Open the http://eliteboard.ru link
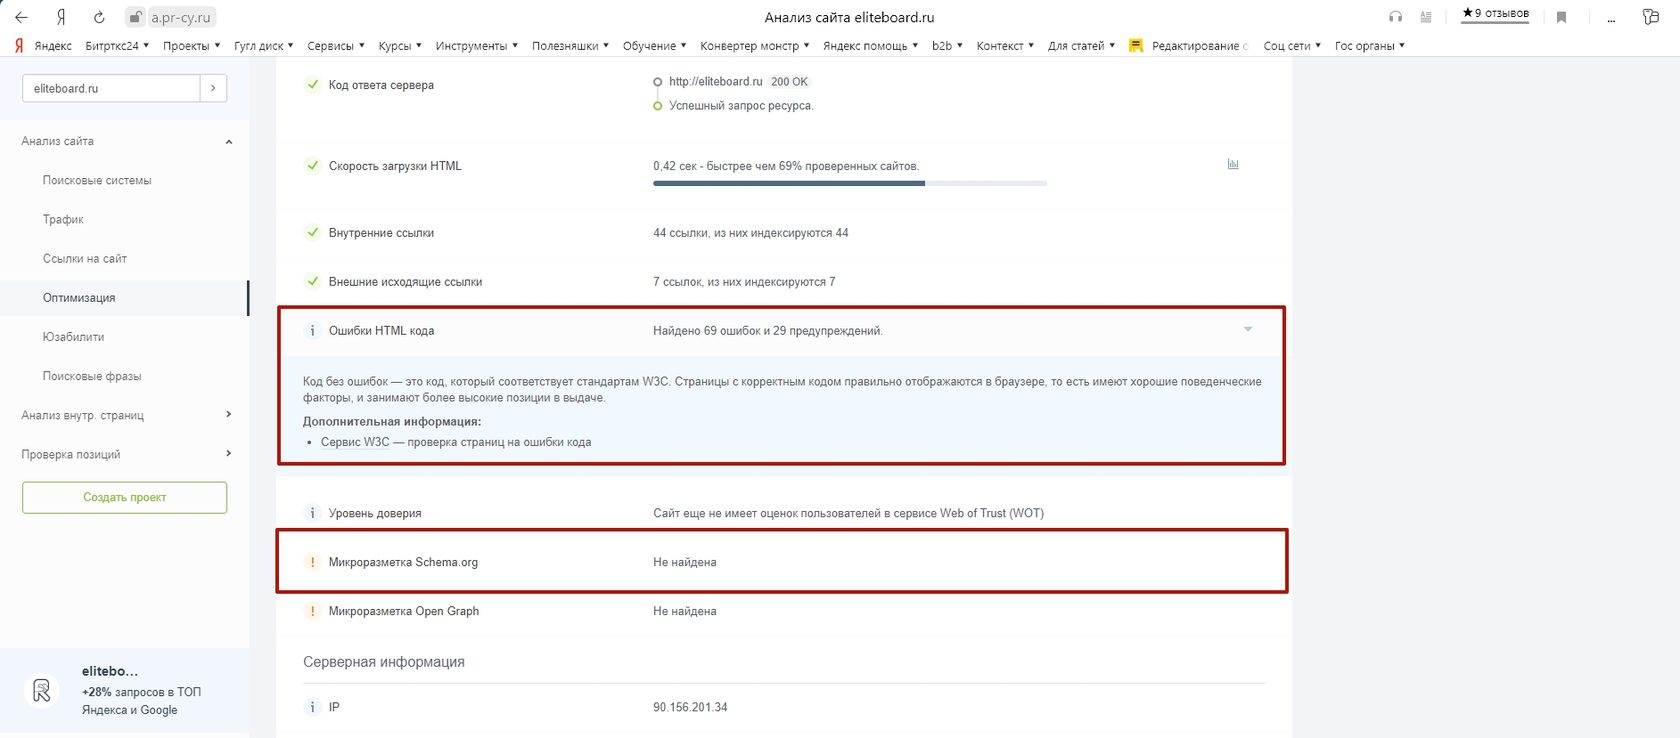The image size is (1680, 738). point(716,82)
